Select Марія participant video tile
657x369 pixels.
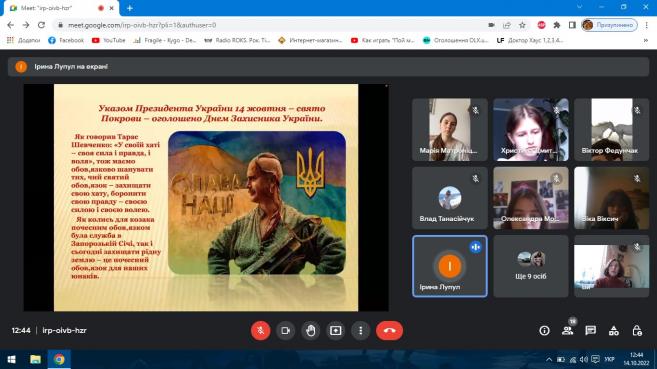tap(450, 129)
